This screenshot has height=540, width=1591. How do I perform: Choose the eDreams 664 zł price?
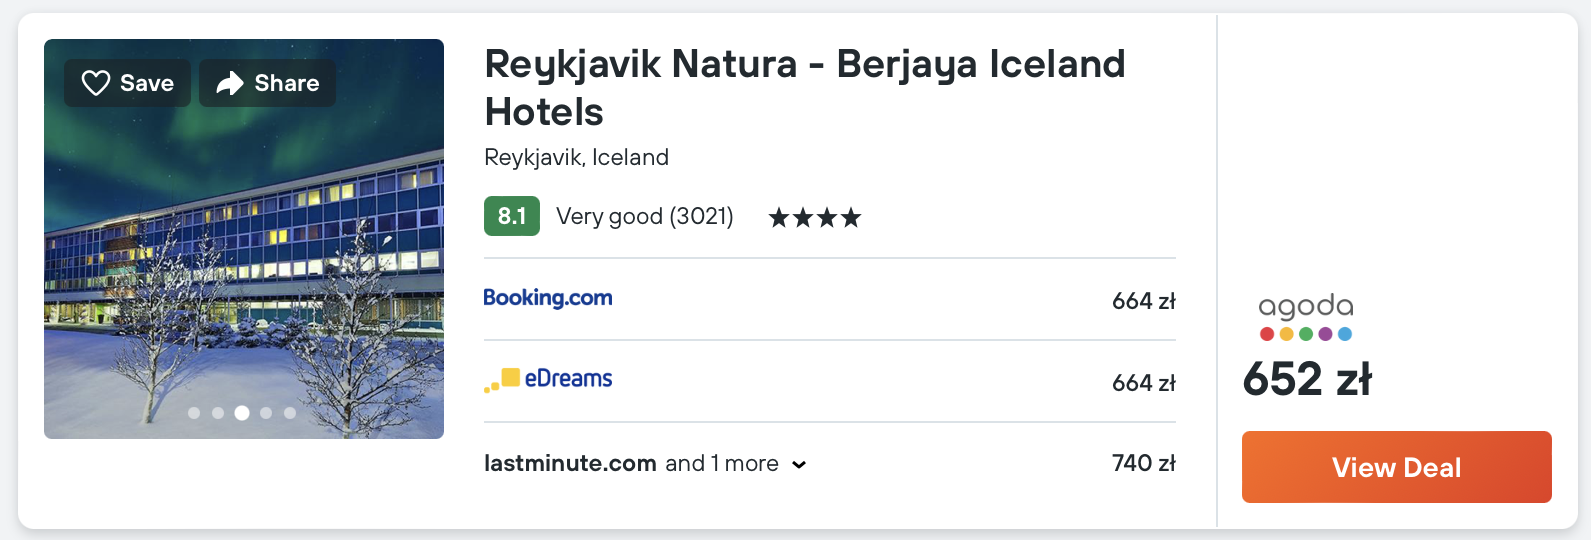click(x=1143, y=383)
